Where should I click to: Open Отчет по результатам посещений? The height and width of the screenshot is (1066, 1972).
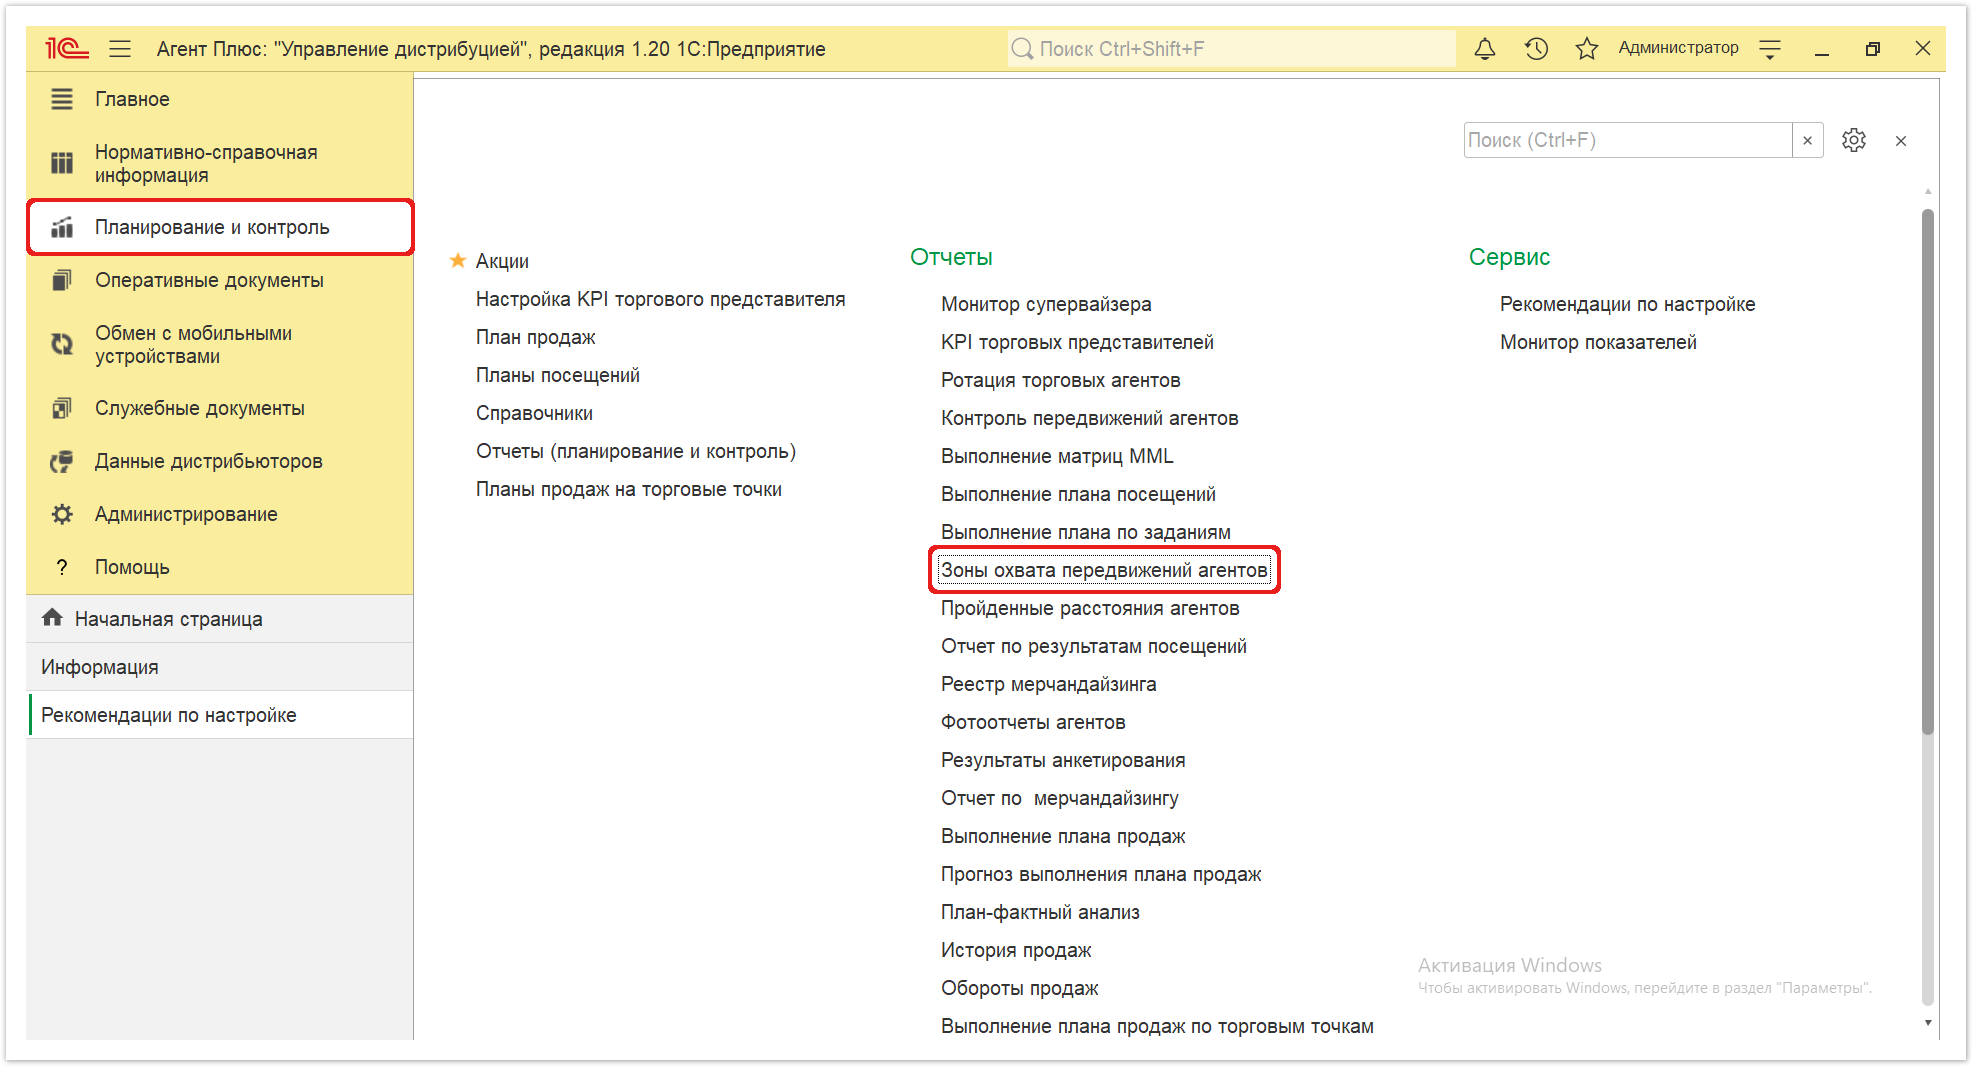point(1094,646)
